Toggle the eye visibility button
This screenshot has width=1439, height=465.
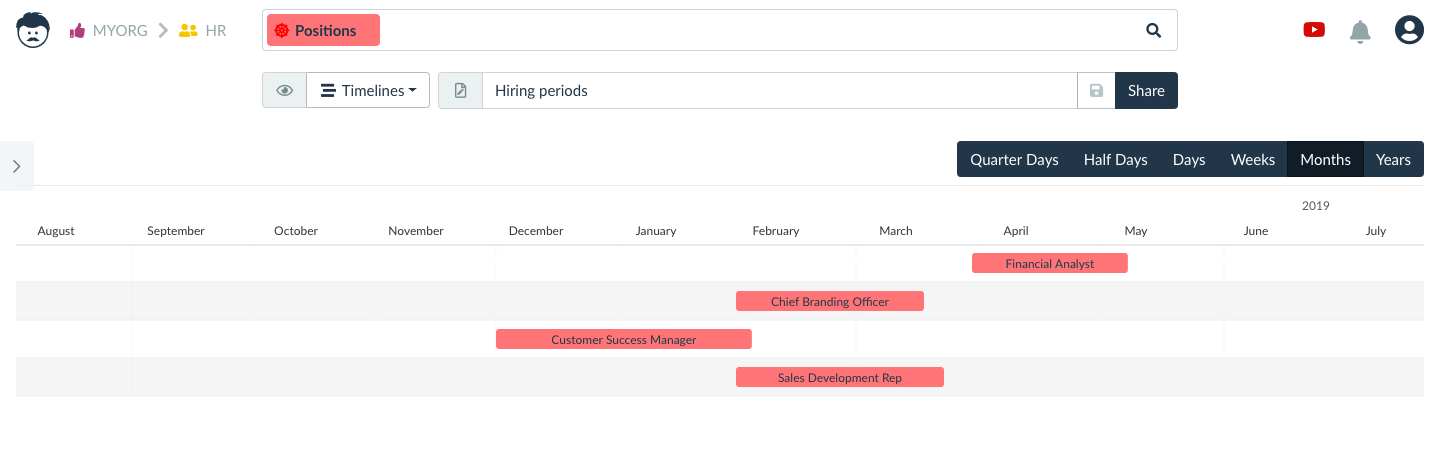(x=284, y=90)
